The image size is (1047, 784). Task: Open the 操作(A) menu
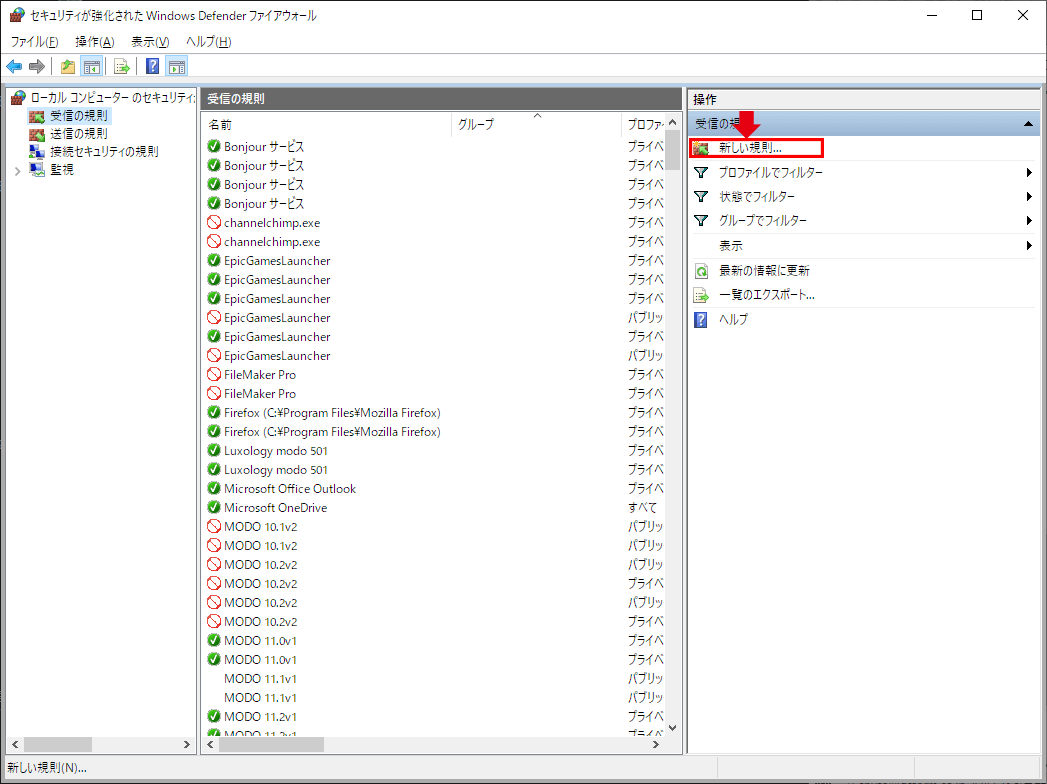(x=95, y=41)
